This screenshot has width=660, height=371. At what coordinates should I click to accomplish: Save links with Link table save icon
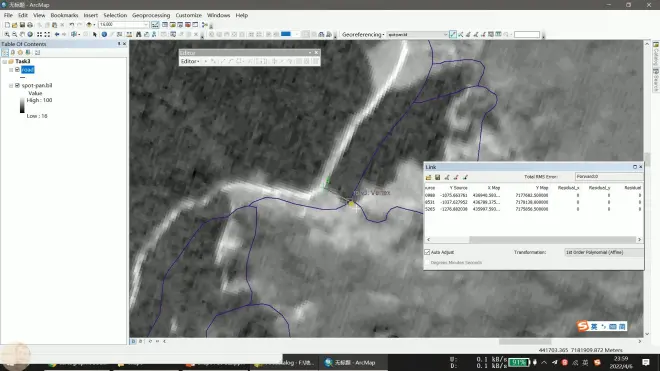tap(438, 177)
